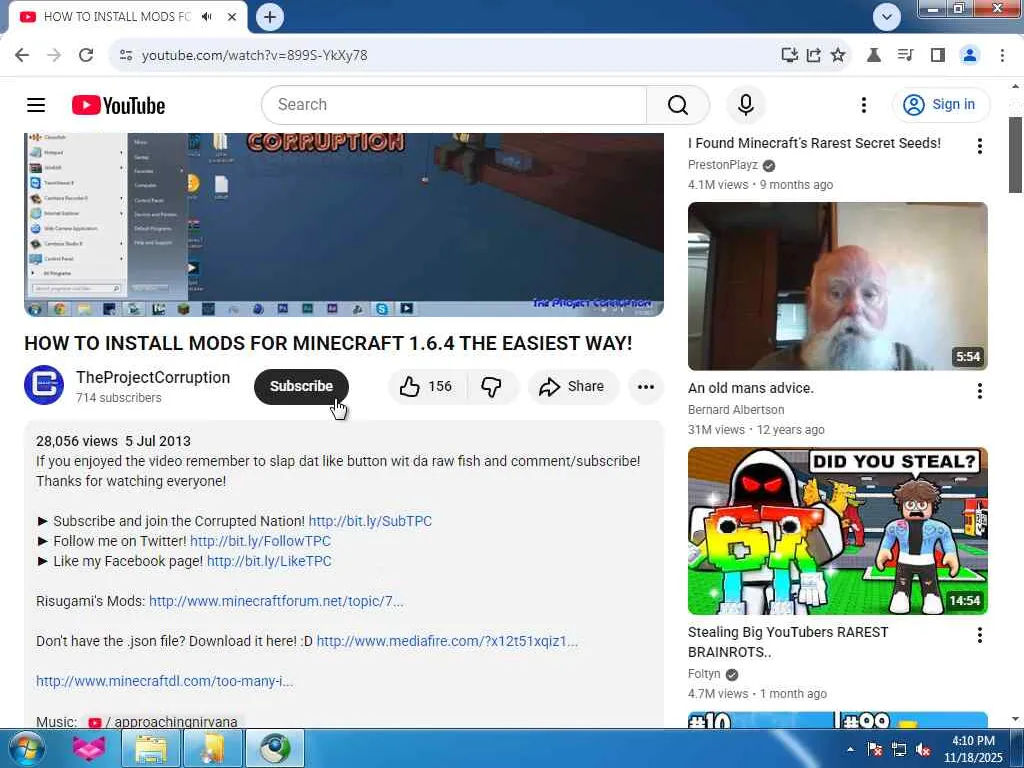
Task: Open Chrome three-dot menu
Action: coord(1002,55)
